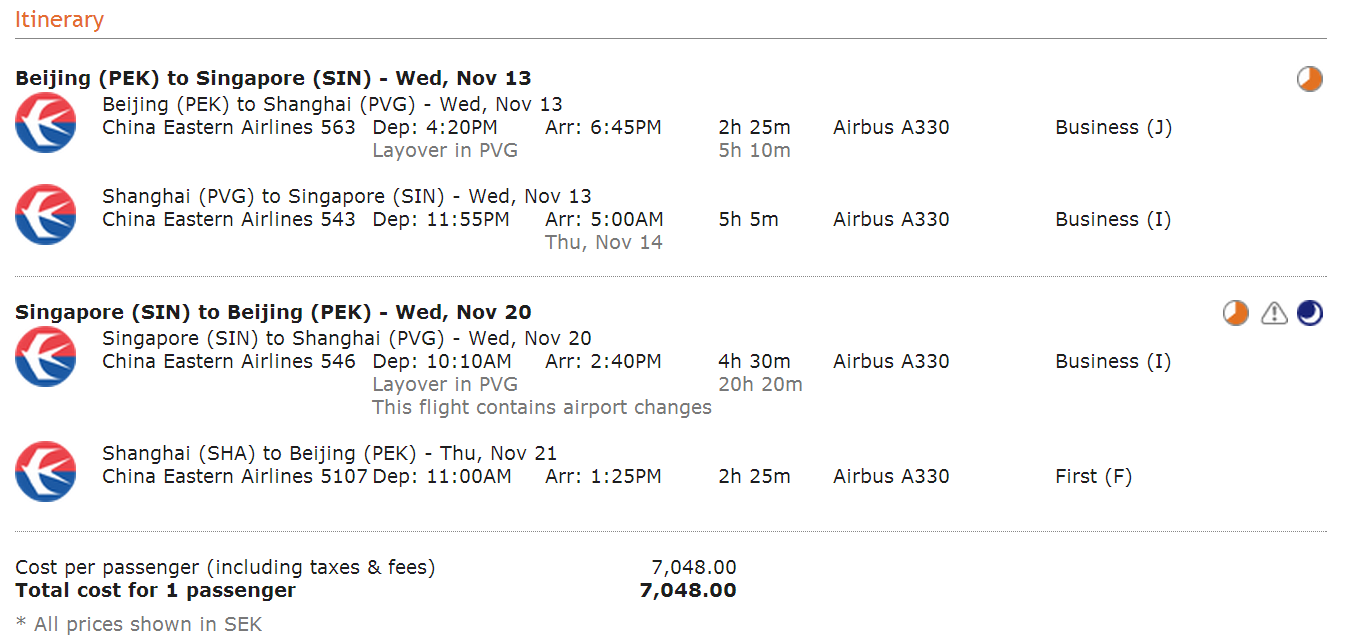Click the 20h 20m layover duration
The height and width of the screenshot is (636, 1346).
click(x=760, y=384)
